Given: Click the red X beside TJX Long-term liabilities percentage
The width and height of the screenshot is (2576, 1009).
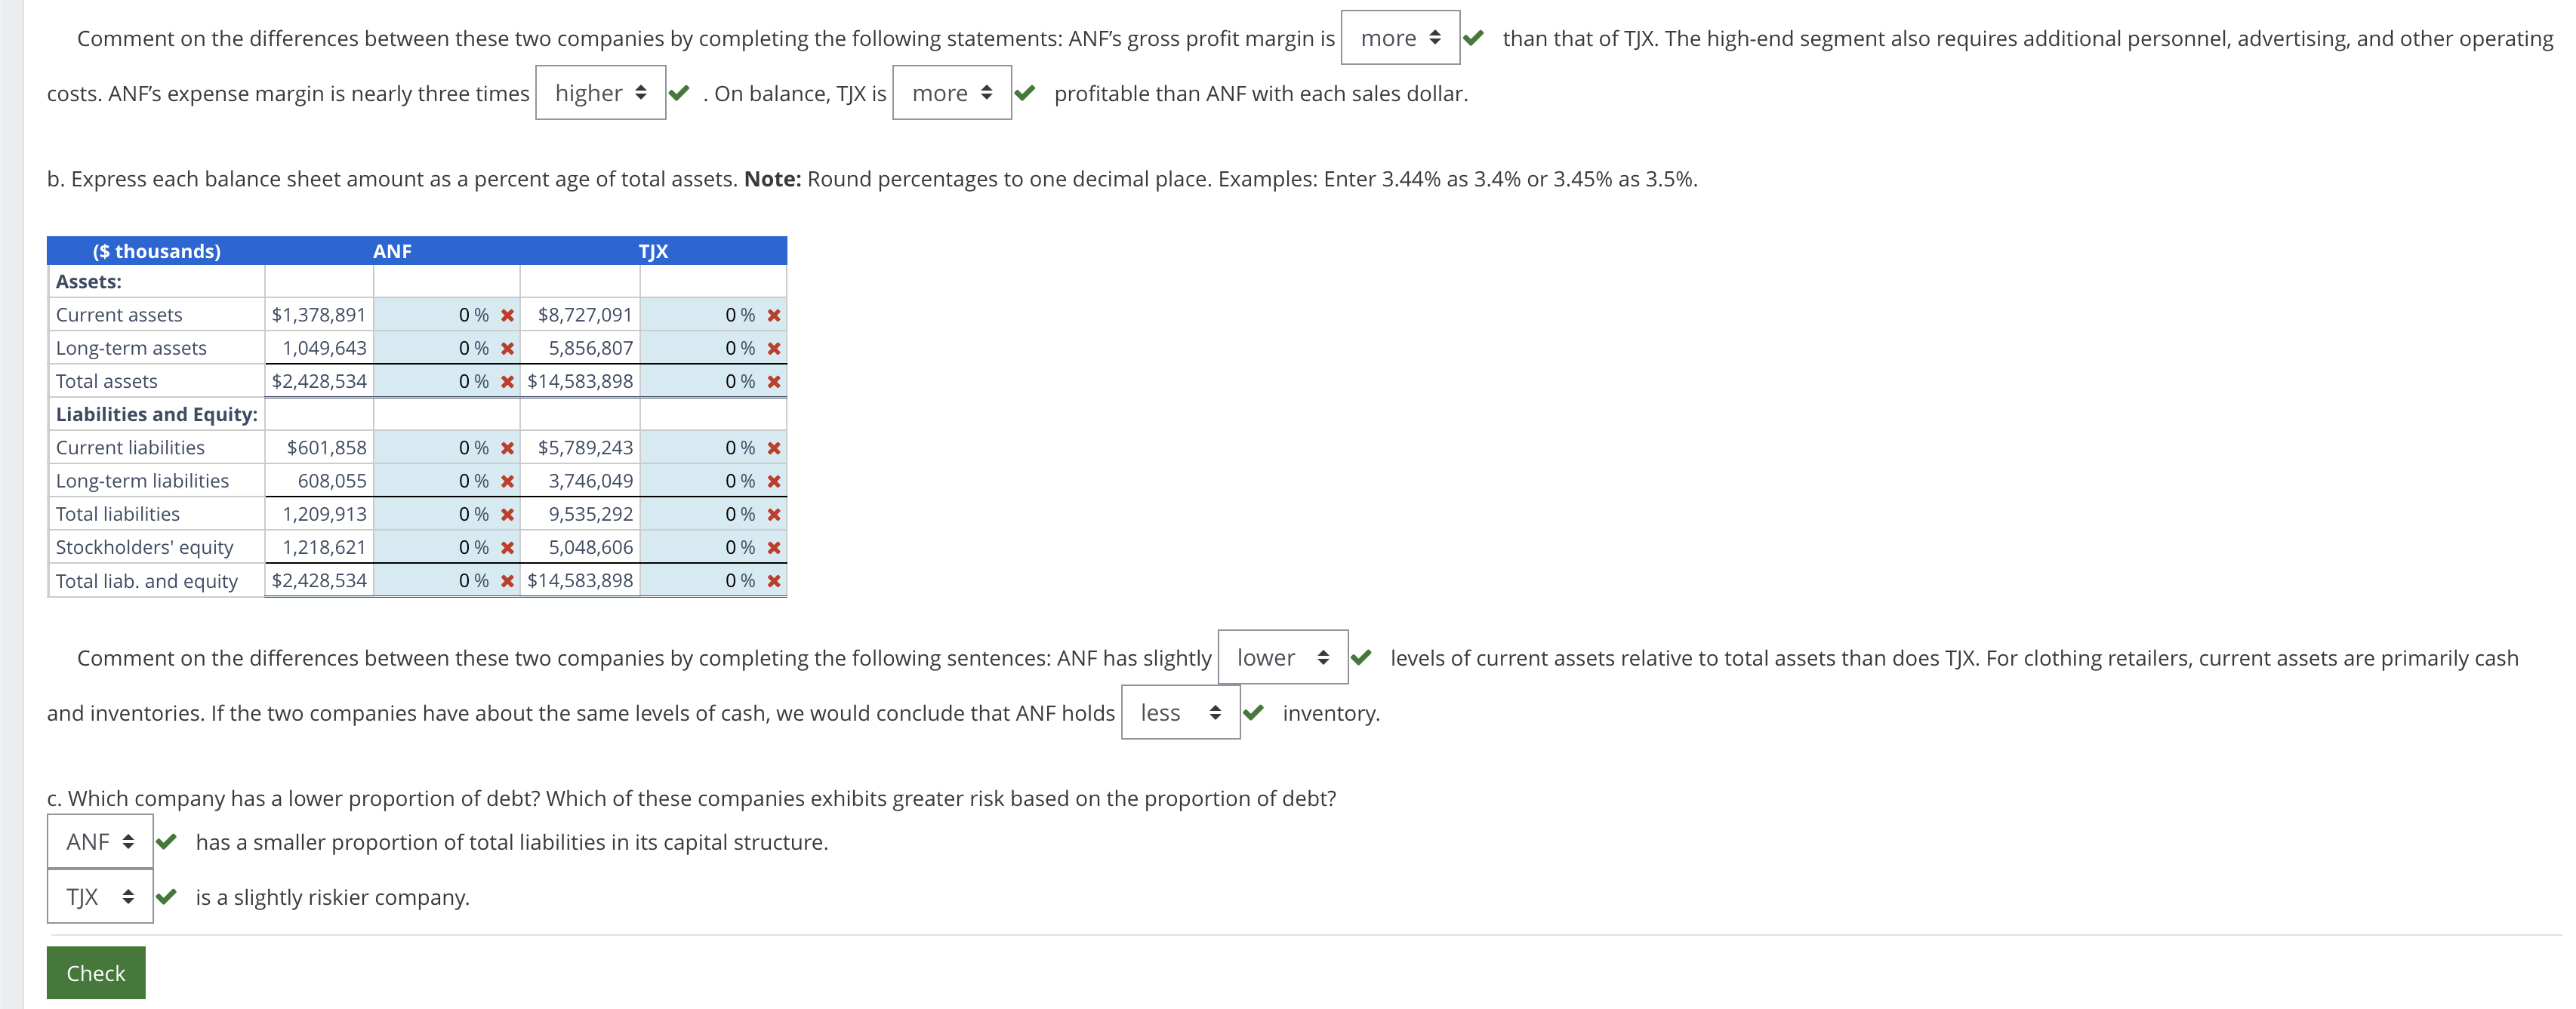Looking at the screenshot, I should click(773, 481).
